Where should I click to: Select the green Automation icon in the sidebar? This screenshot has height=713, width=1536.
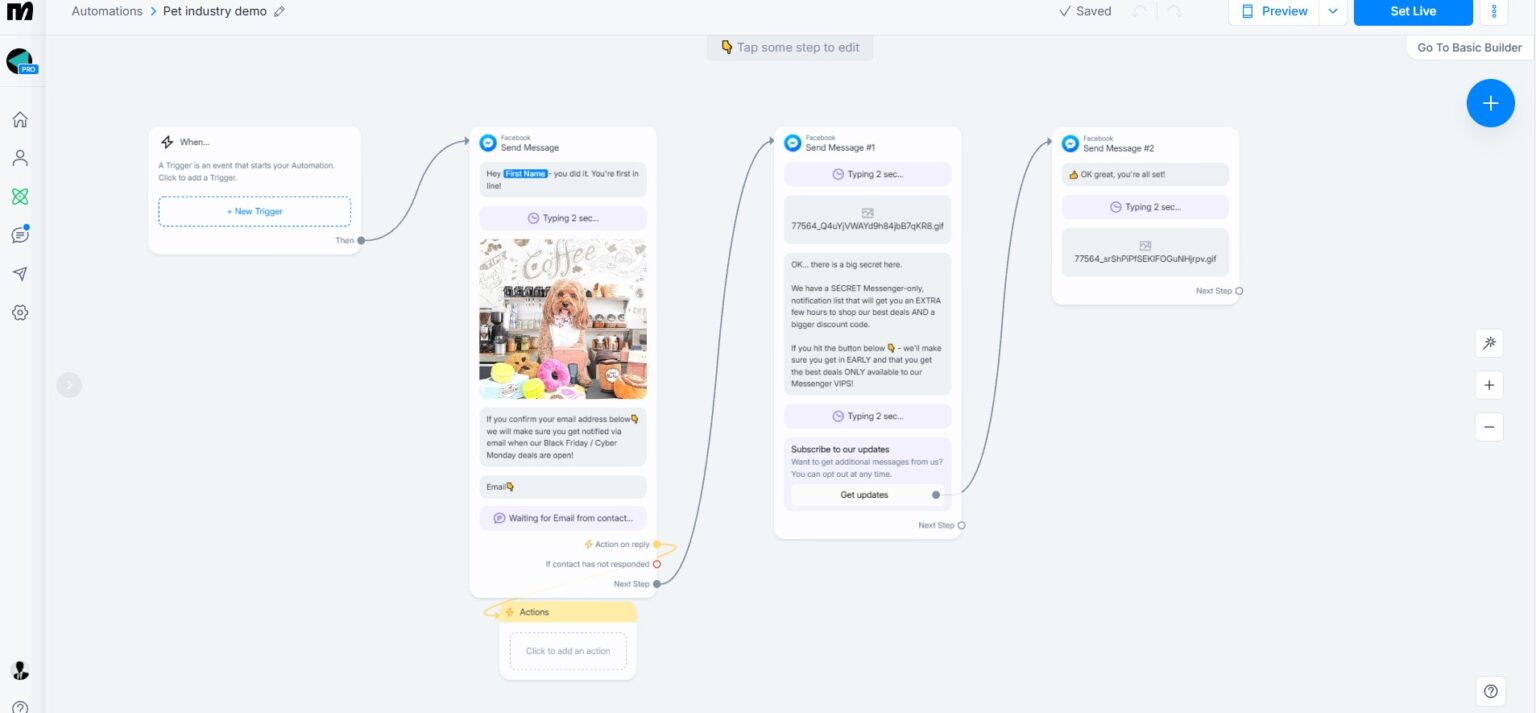point(19,196)
